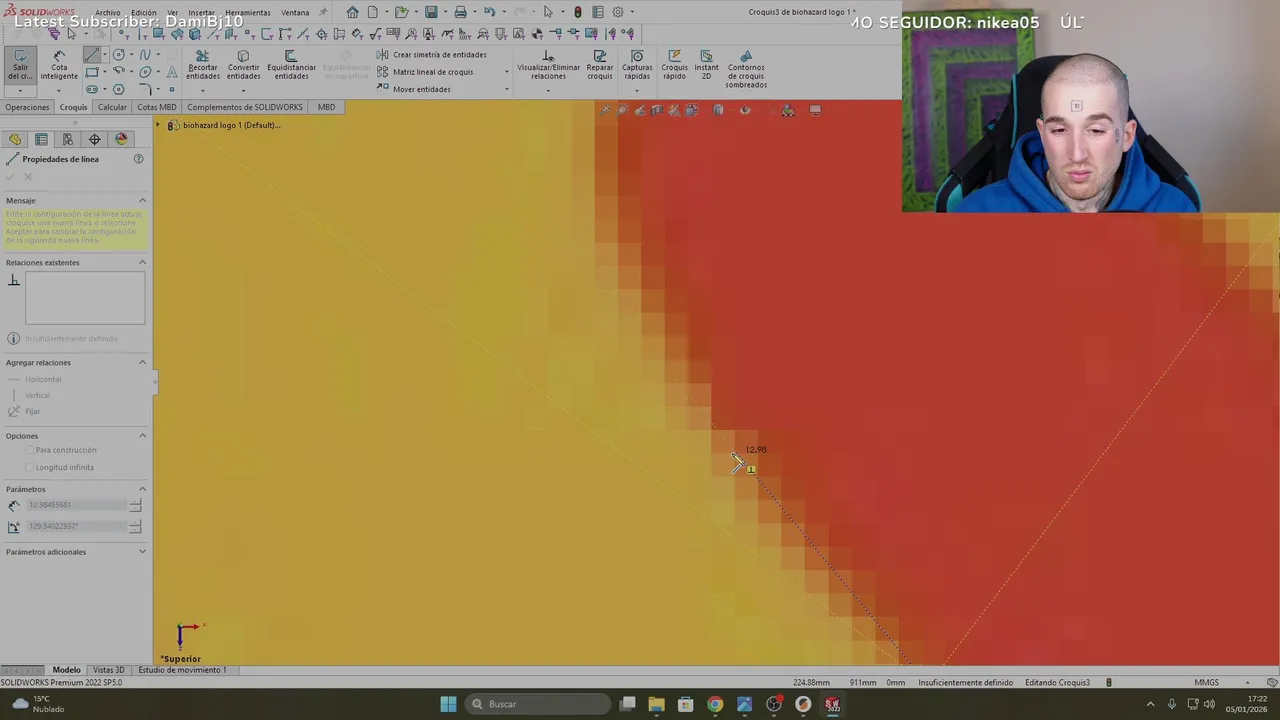Switch to the Cotas MBD tab
This screenshot has width=1280, height=720.
point(156,107)
